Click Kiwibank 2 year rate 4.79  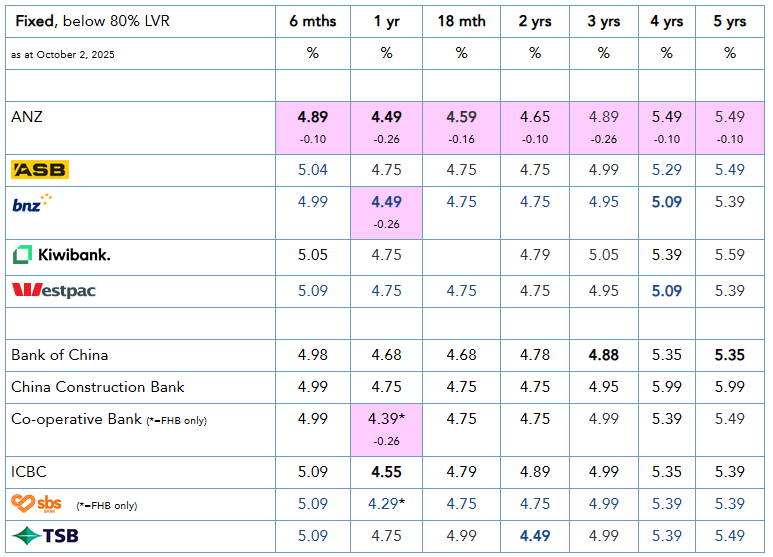535,255
